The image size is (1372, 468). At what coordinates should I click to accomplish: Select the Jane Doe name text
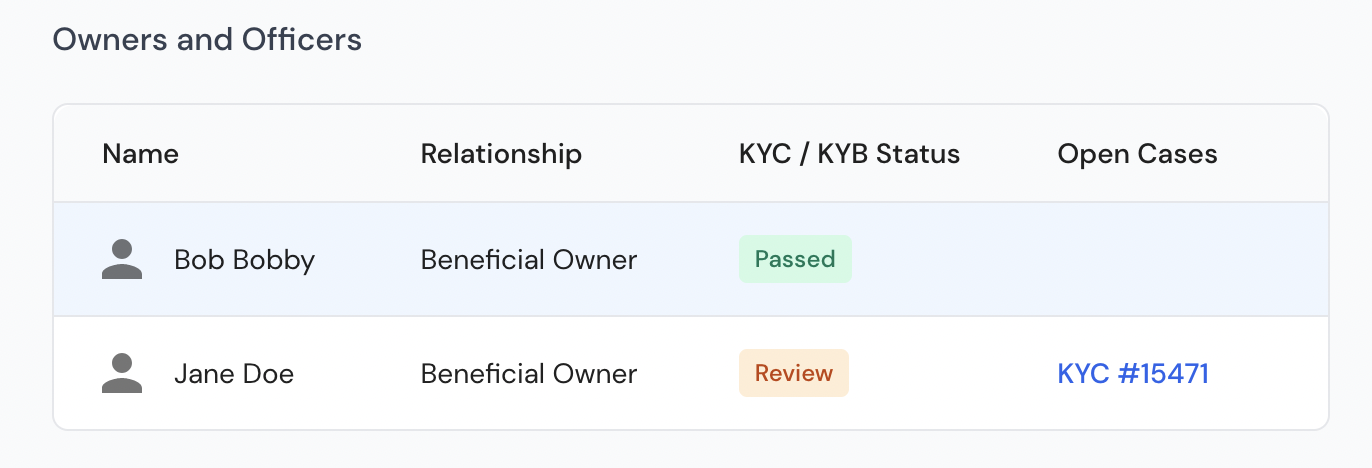point(234,374)
